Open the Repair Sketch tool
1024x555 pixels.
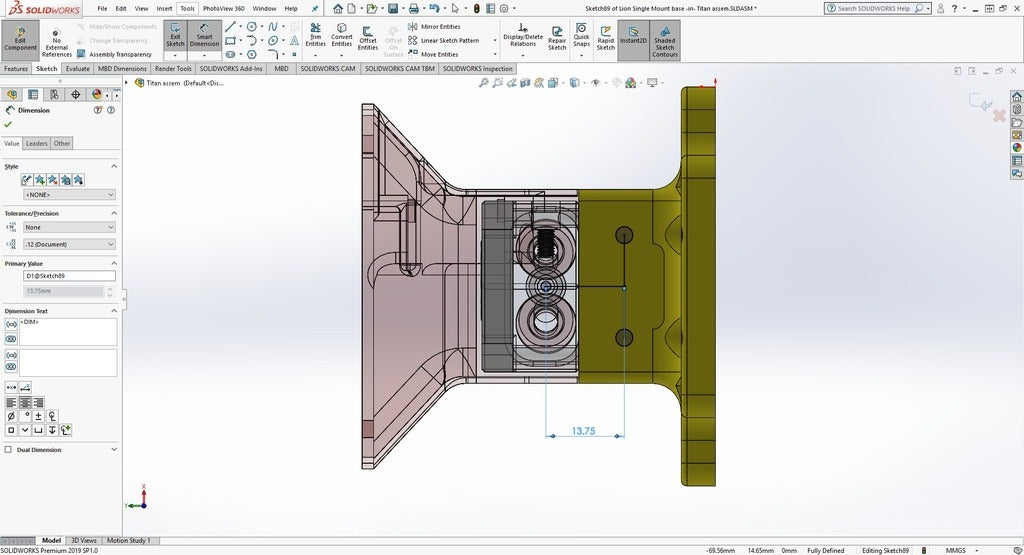click(557, 39)
